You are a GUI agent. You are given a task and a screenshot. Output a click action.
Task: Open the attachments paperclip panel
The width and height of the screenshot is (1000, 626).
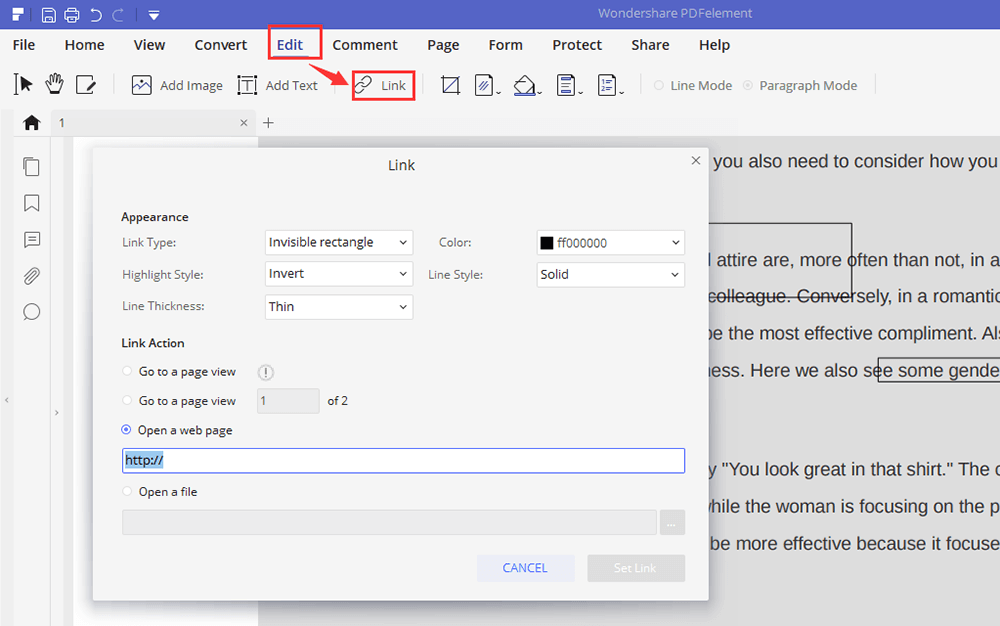pos(31,276)
